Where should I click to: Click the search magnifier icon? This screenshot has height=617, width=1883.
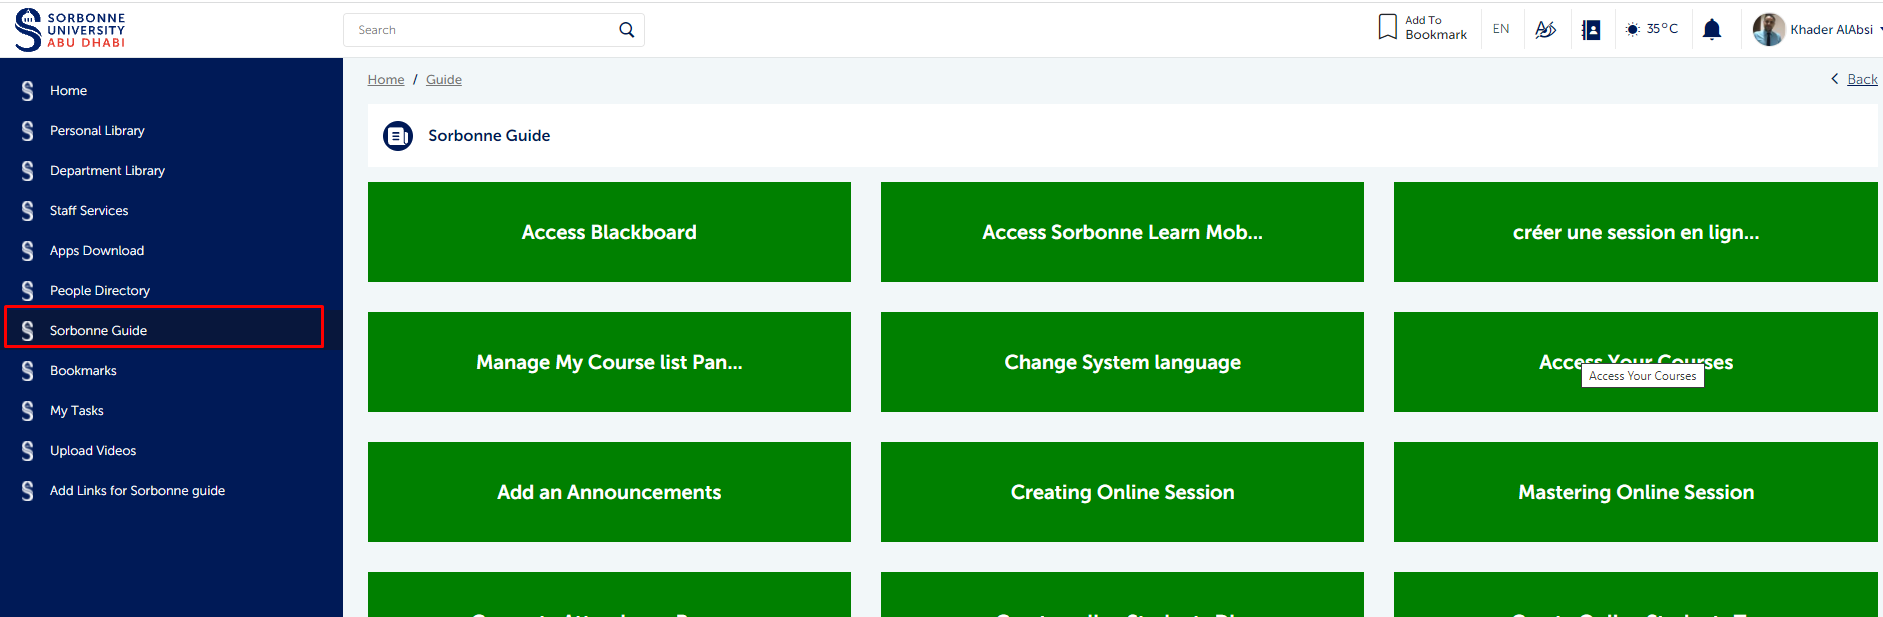tap(626, 30)
